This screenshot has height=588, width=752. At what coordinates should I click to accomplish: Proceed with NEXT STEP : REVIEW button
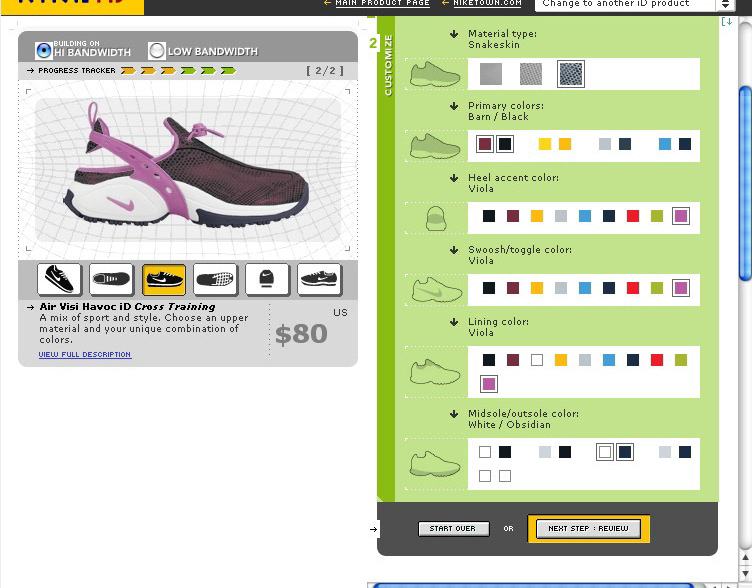click(588, 529)
